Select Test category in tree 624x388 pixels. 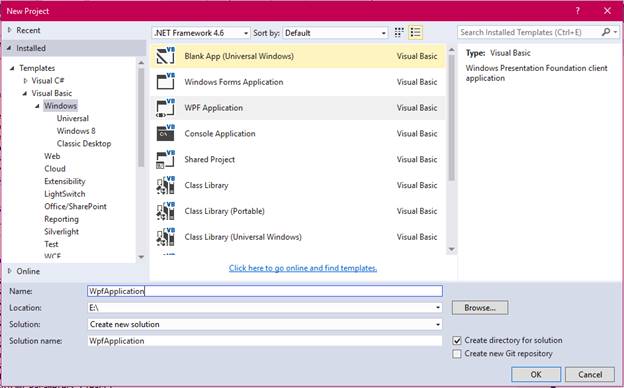pyautogui.click(x=51, y=244)
